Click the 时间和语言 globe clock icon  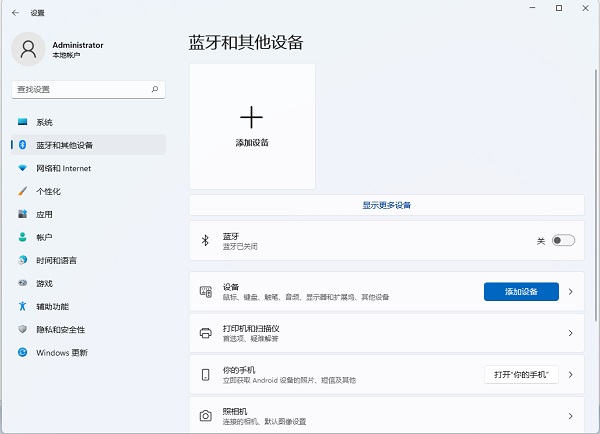[23, 260]
